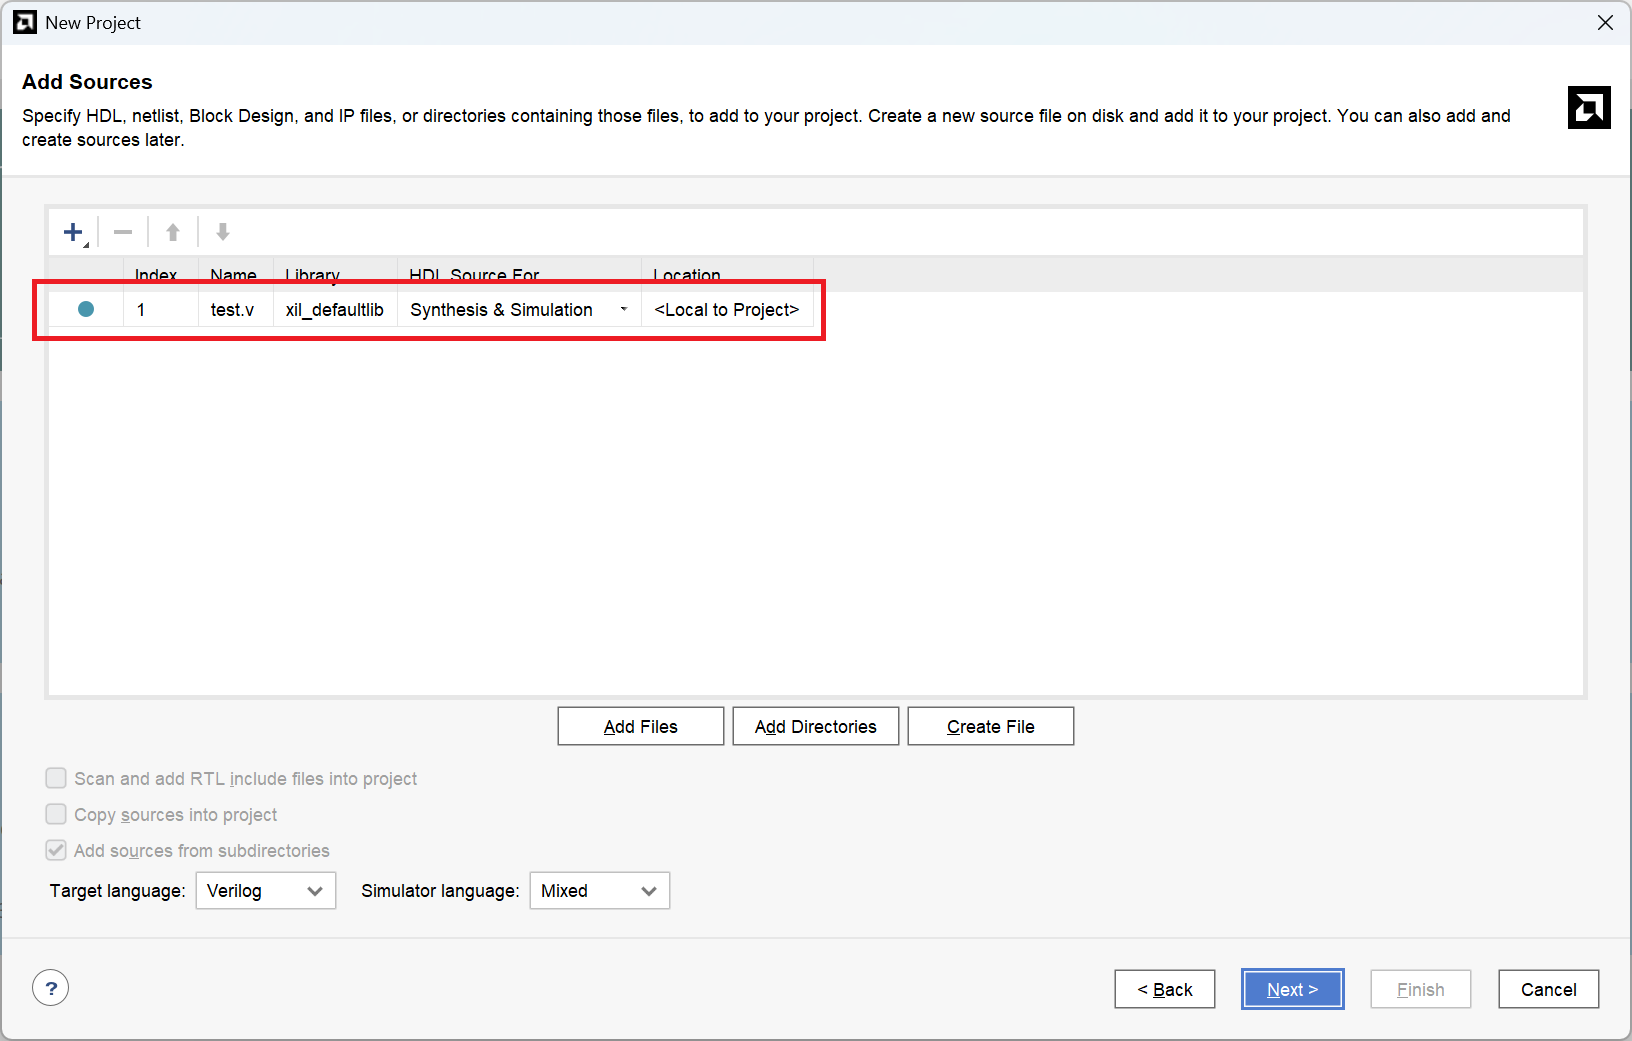Check Copy sources into project
1632x1041 pixels.
click(x=57, y=814)
